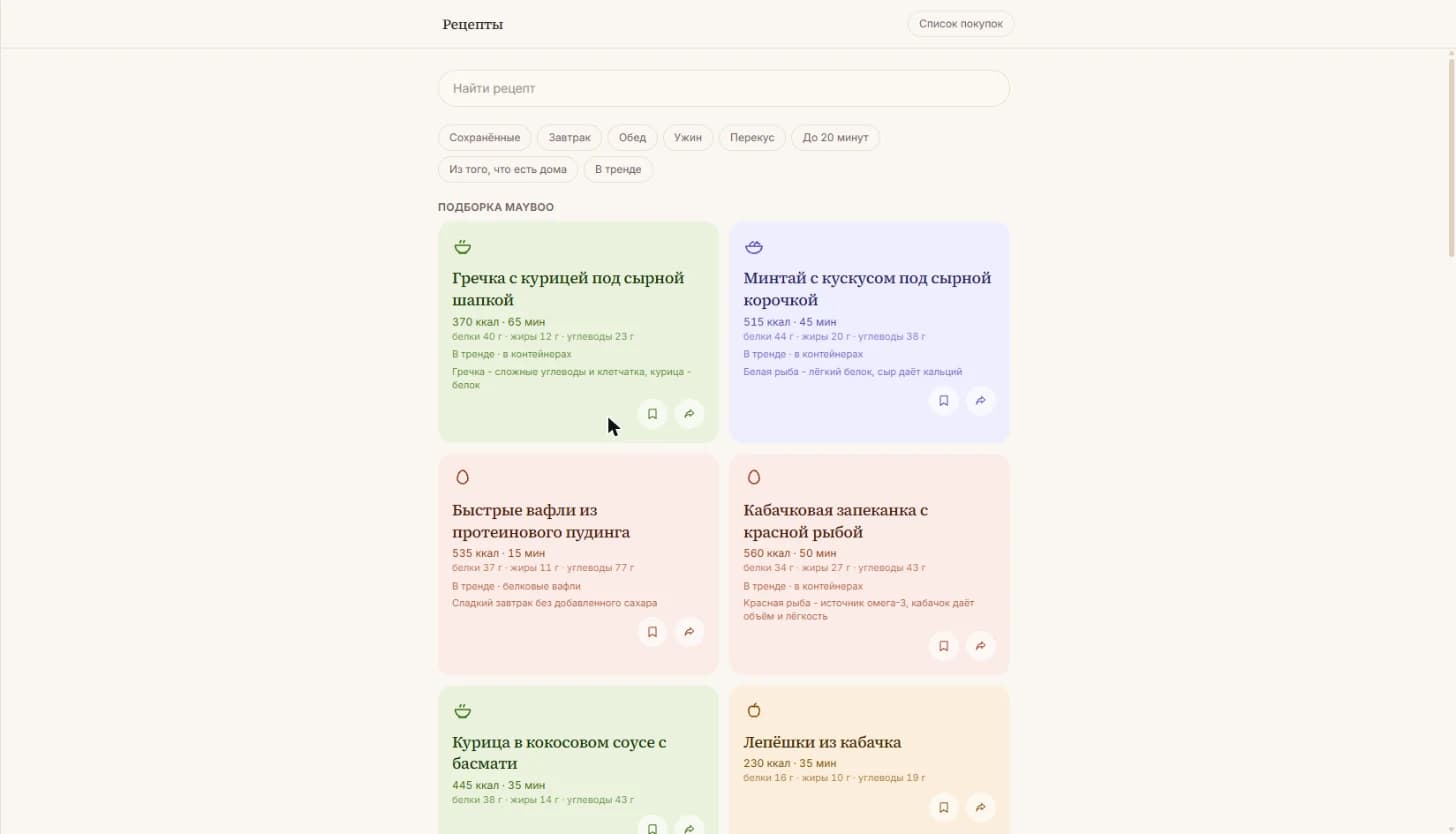Image resolution: width=1456 pixels, height=834 pixels.
Task: Toggle the До 20 минут filter
Action: 835,137
